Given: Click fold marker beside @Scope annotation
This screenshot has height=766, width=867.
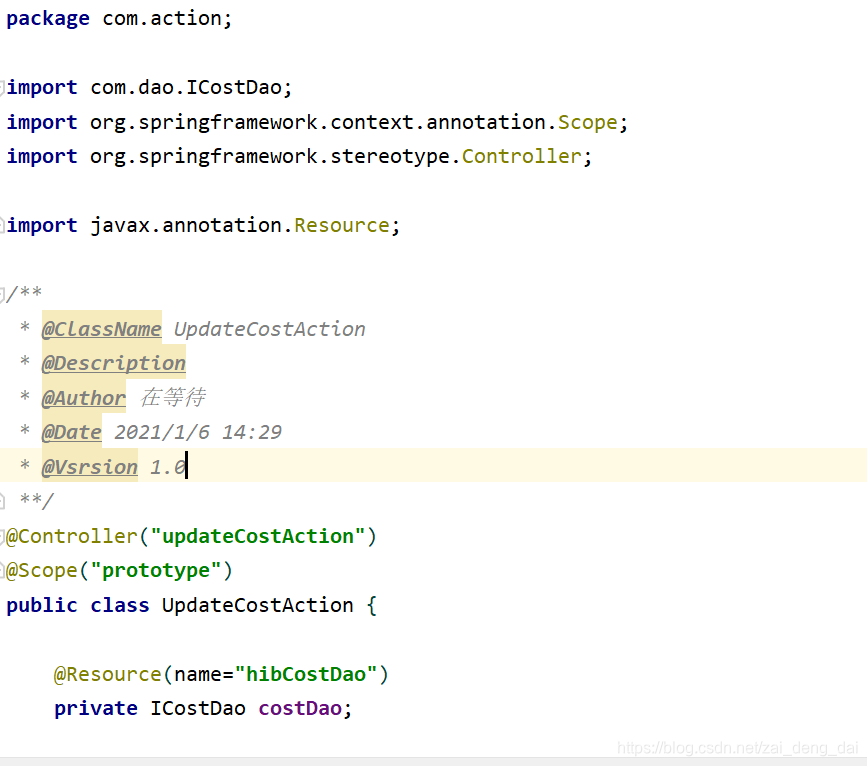Looking at the screenshot, I should [x=2, y=571].
